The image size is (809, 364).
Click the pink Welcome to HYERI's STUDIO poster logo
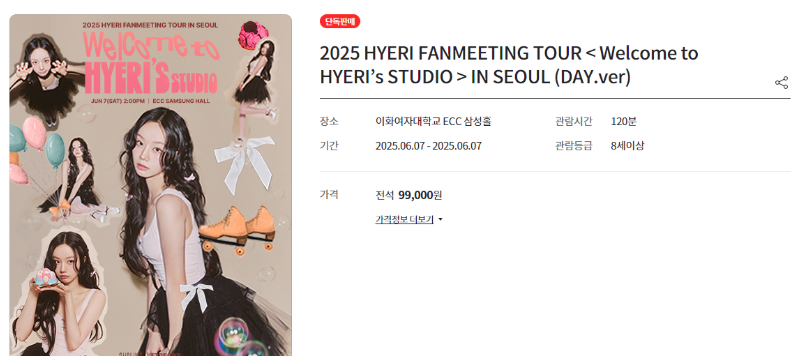point(151,63)
